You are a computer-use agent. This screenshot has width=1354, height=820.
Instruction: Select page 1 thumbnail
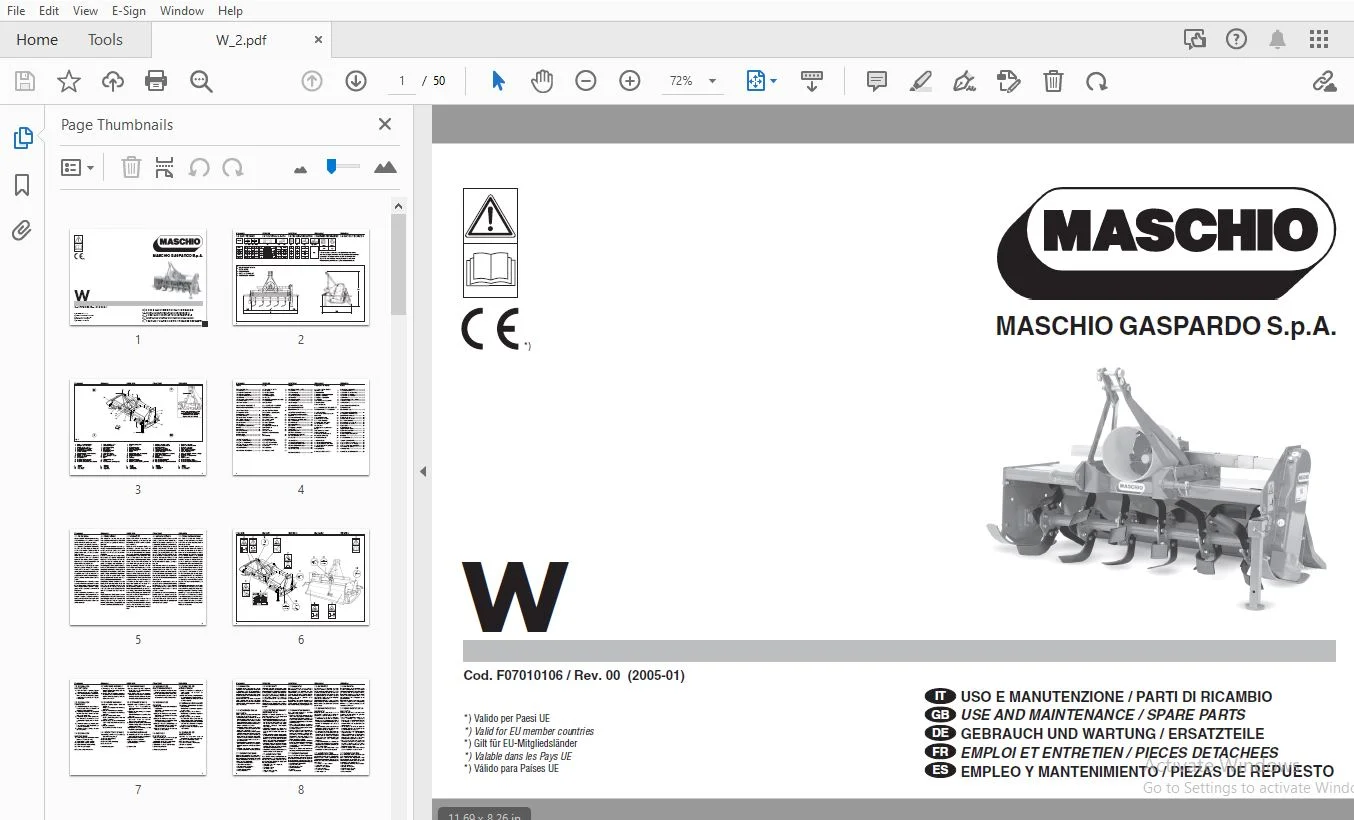pyautogui.click(x=138, y=277)
